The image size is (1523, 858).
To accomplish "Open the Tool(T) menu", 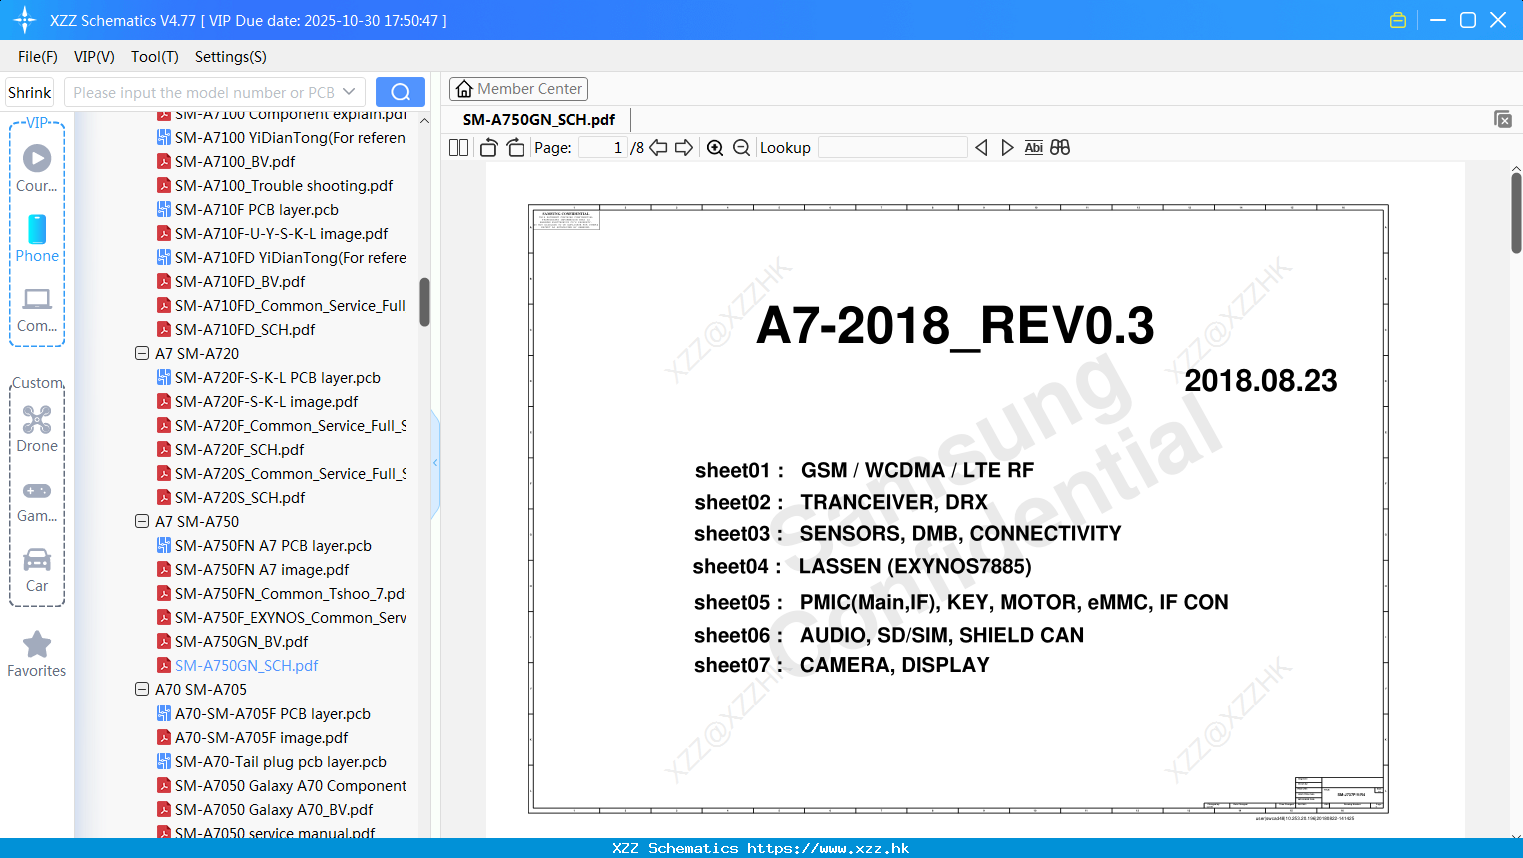I will (155, 57).
